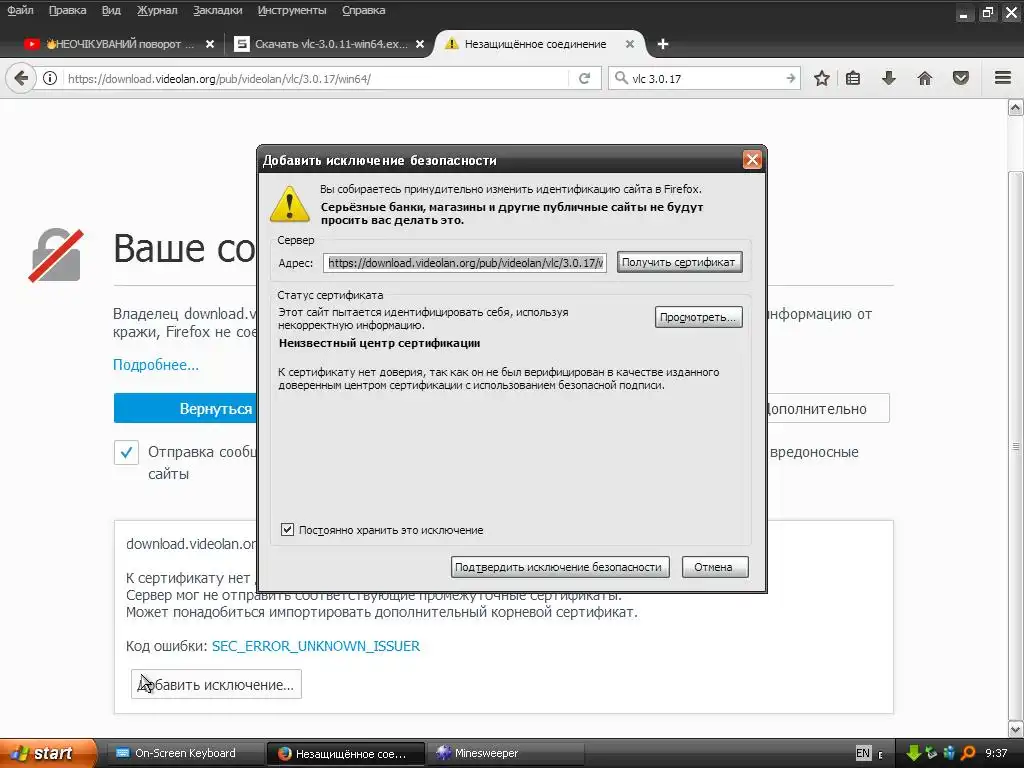Open a new tab with plus button
The width and height of the screenshot is (1024, 768).
point(663,44)
